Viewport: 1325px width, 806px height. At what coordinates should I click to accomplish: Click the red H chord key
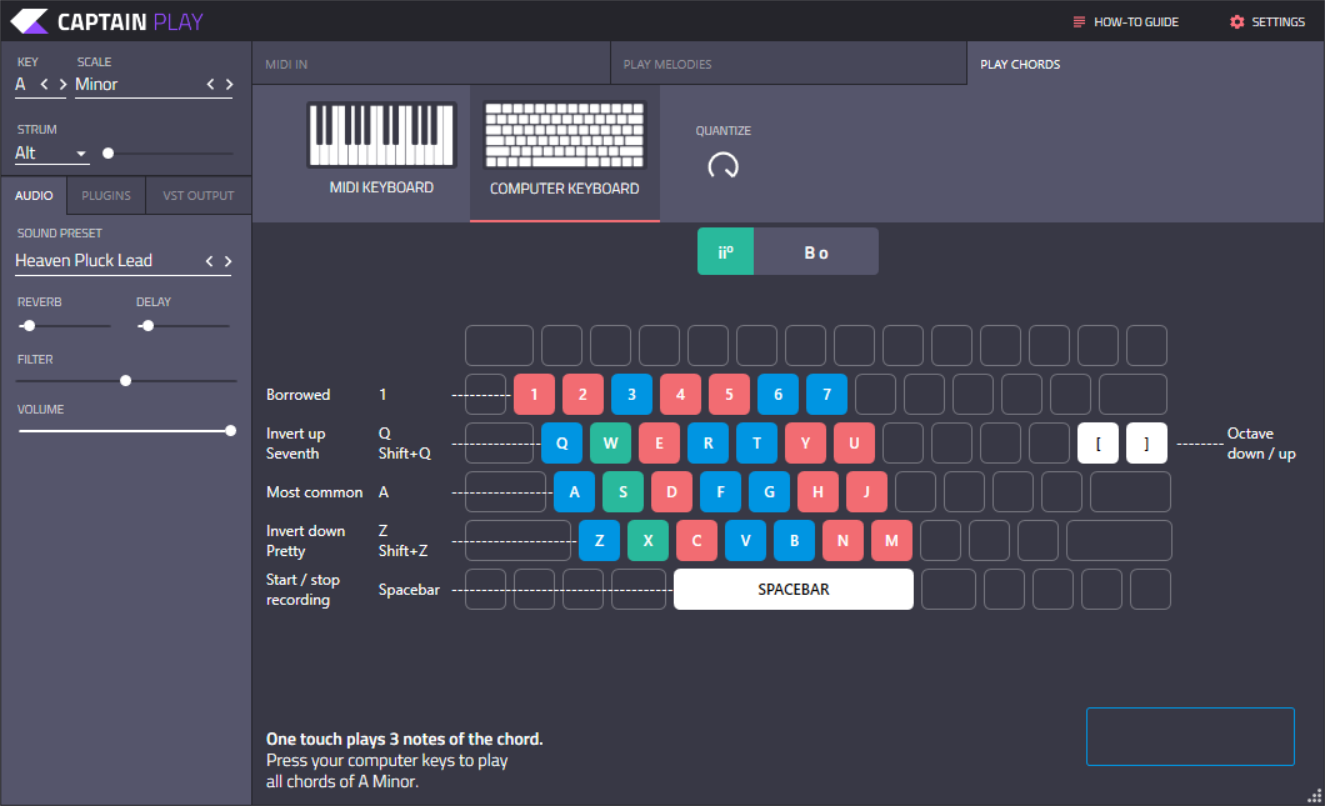pos(818,492)
